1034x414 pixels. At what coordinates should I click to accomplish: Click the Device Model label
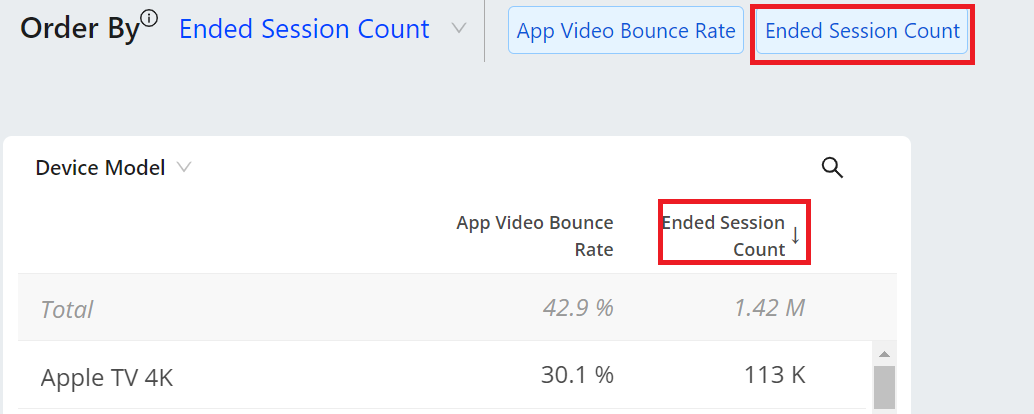(100, 168)
